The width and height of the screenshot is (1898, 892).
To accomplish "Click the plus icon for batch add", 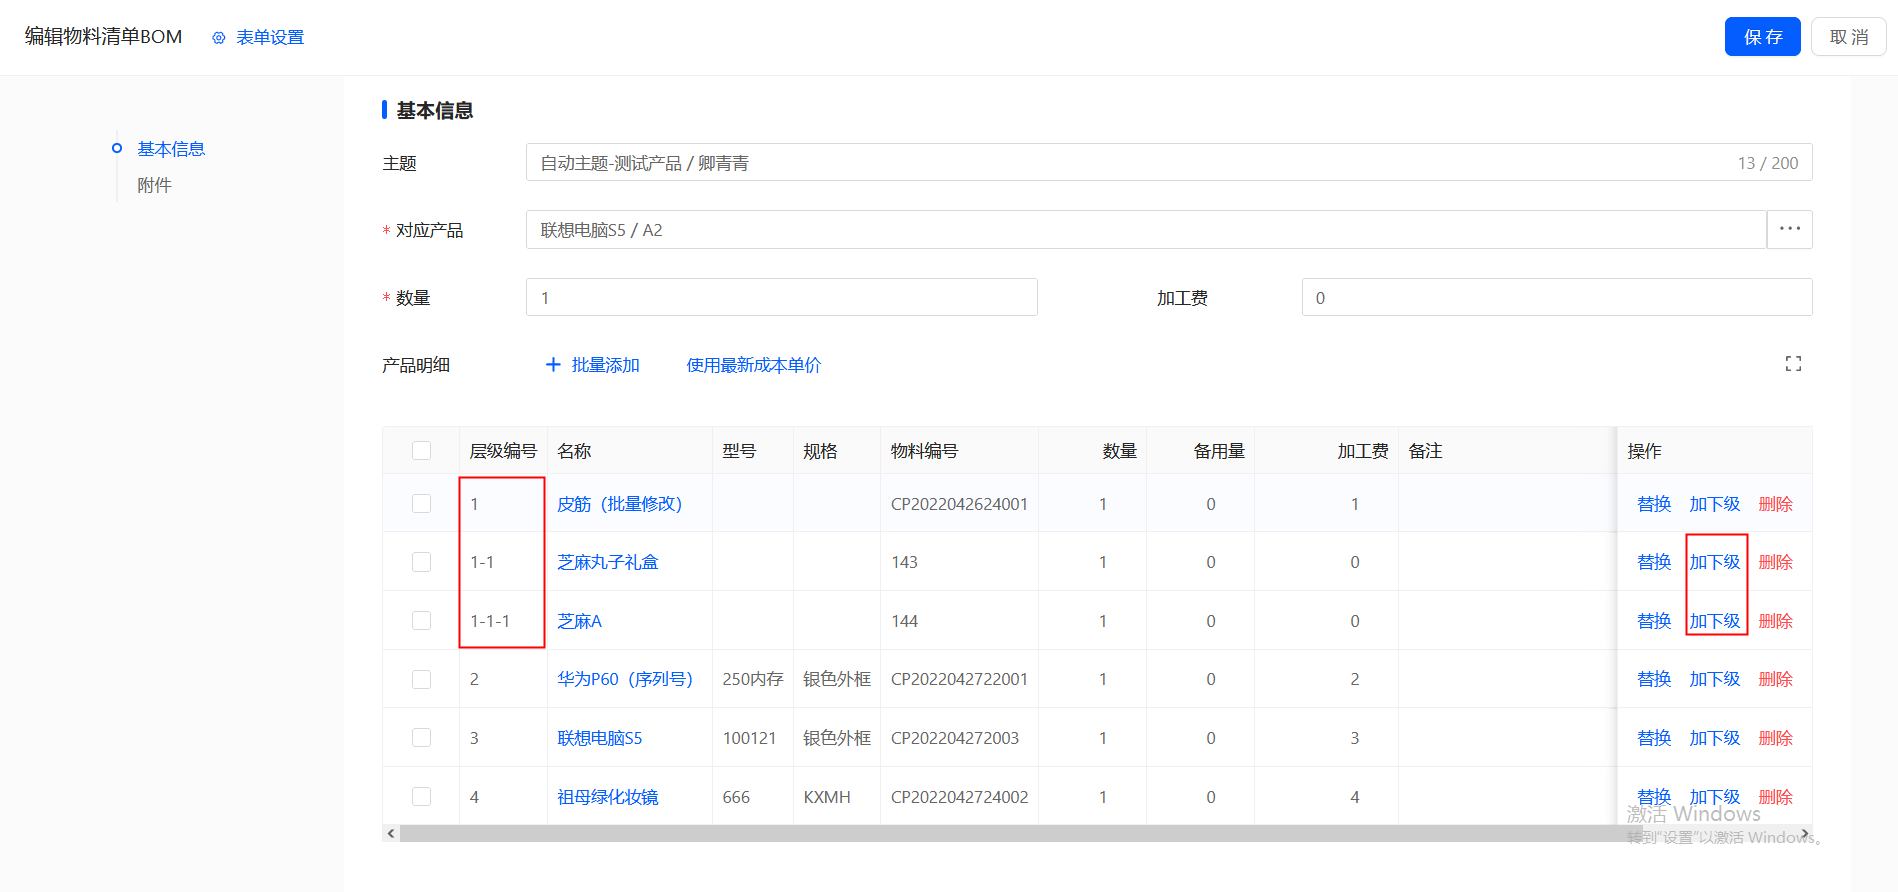I will (x=553, y=365).
